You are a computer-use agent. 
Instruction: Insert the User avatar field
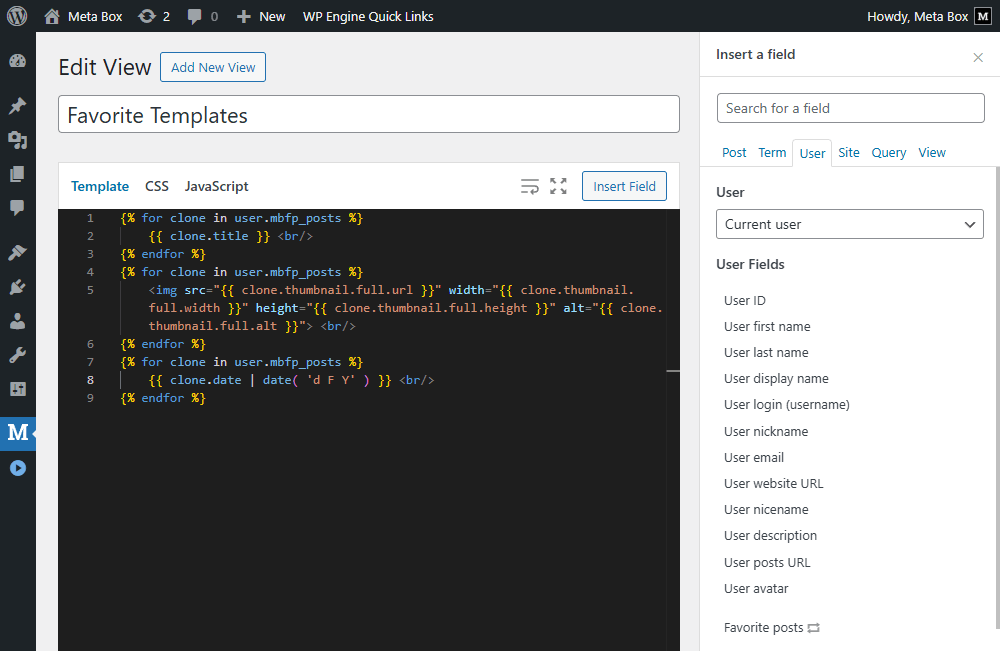coord(756,589)
